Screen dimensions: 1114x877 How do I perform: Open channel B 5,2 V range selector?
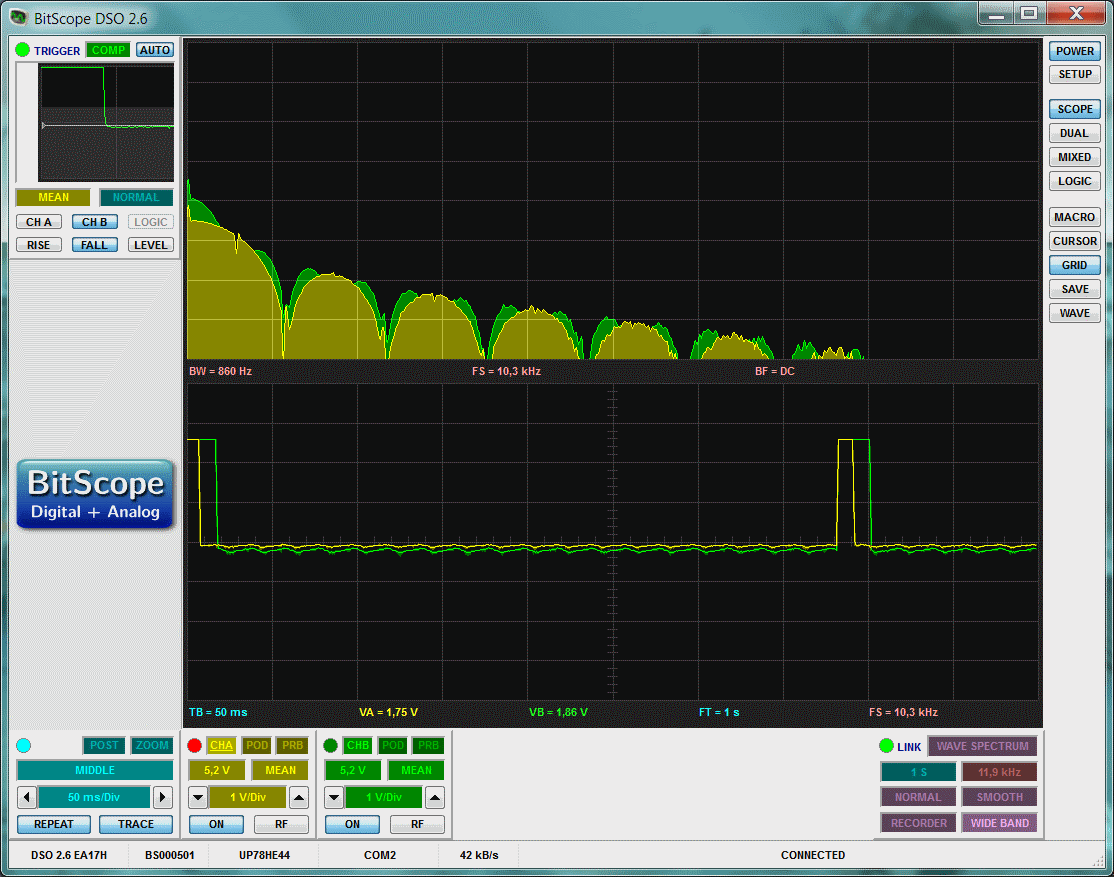click(x=352, y=770)
